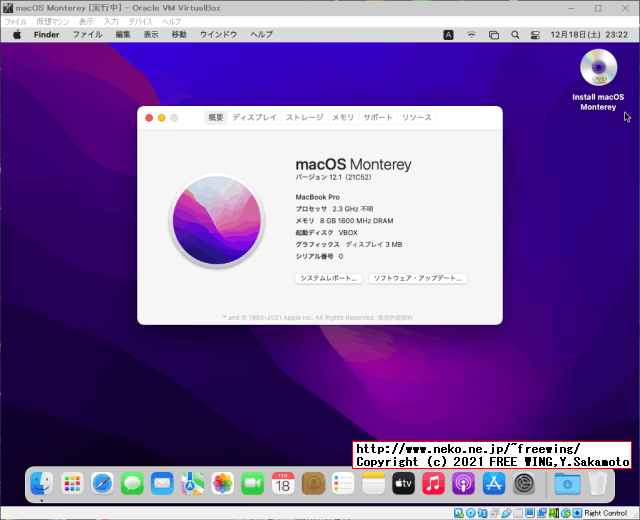
Task: Select the 概要 tab
Action: tap(216, 118)
